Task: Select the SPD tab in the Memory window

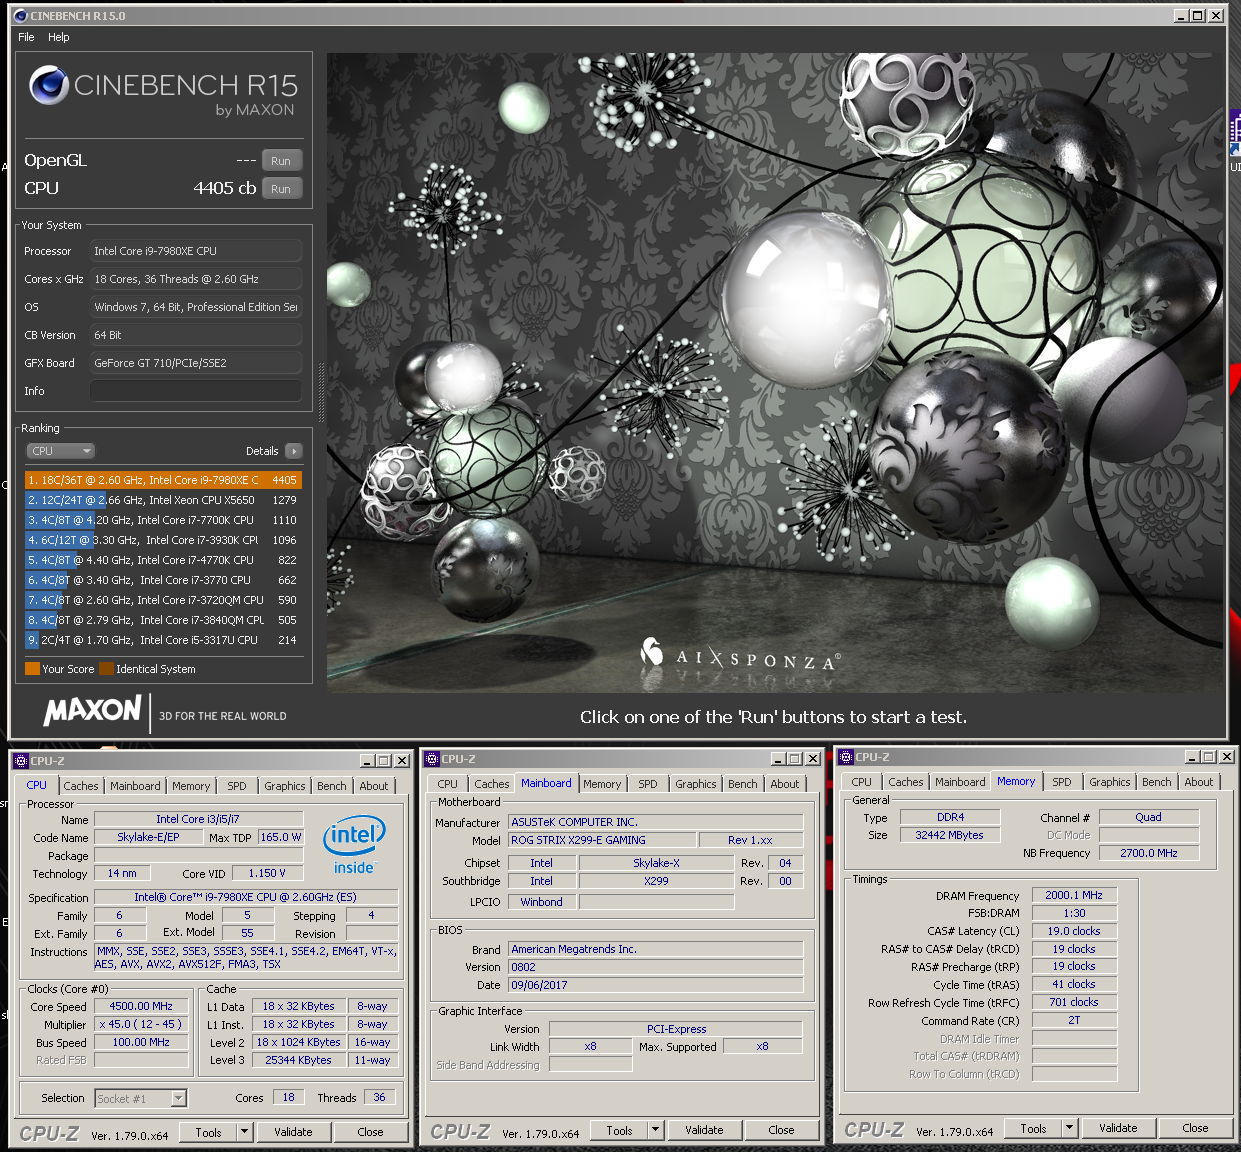Action: click(1061, 782)
